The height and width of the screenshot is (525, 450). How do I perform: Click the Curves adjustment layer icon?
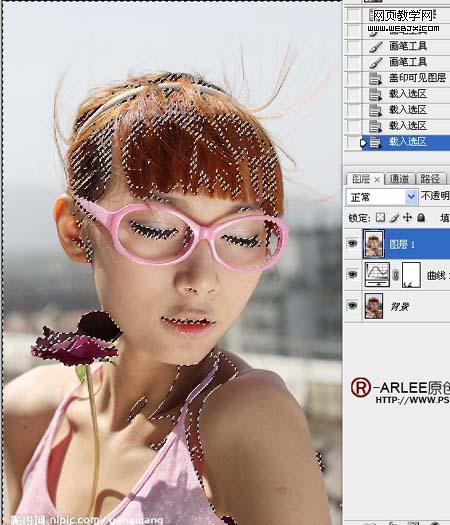point(377,275)
